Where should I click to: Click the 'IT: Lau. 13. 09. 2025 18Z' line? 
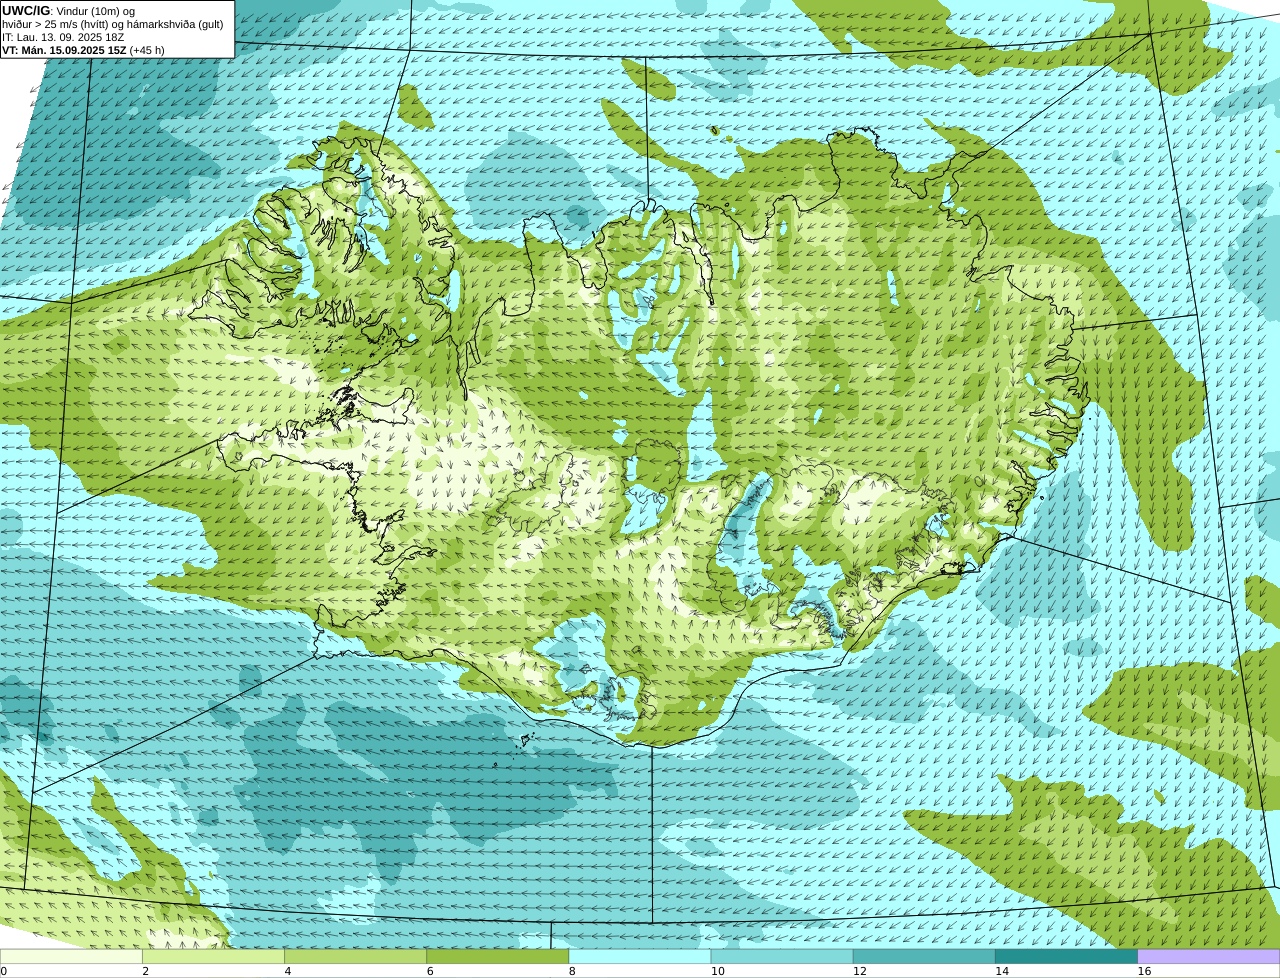pos(63,37)
